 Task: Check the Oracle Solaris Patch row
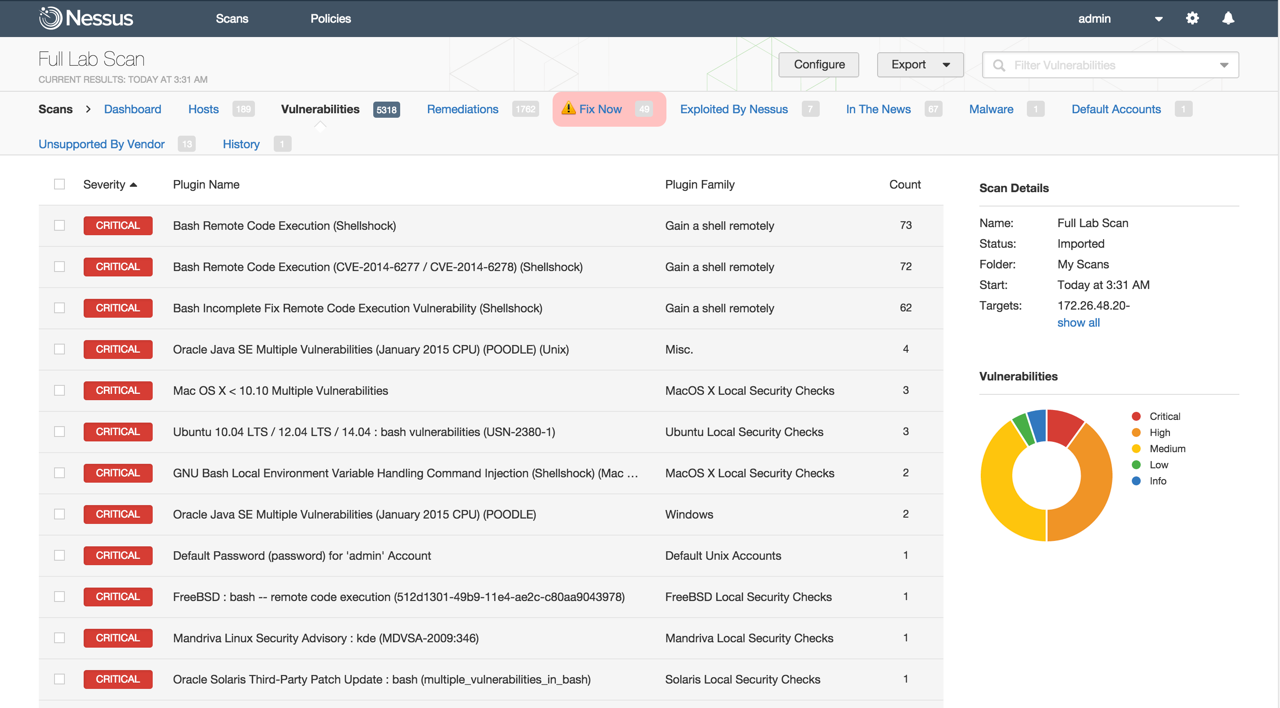point(59,679)
